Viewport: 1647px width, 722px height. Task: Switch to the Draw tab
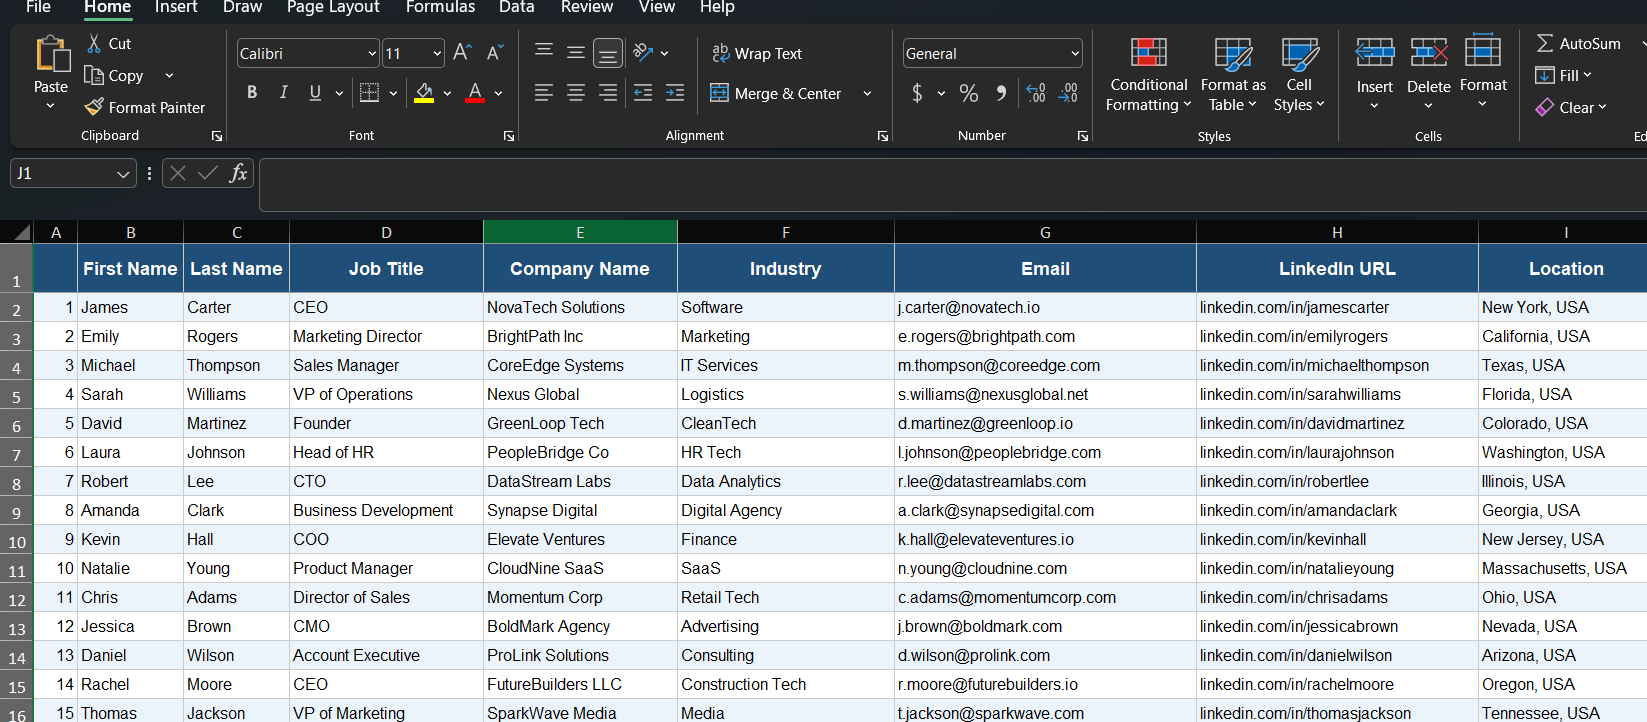[242, 7]
